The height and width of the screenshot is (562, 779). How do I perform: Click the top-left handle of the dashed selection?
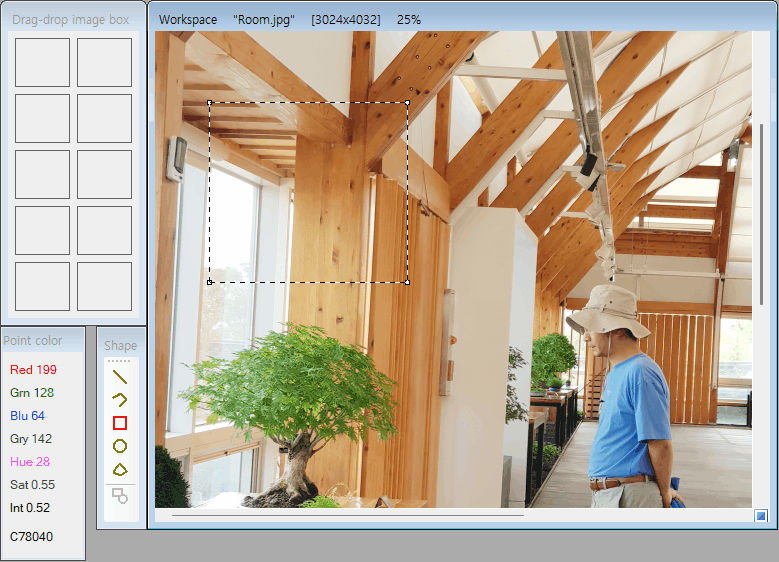point(210,103)
